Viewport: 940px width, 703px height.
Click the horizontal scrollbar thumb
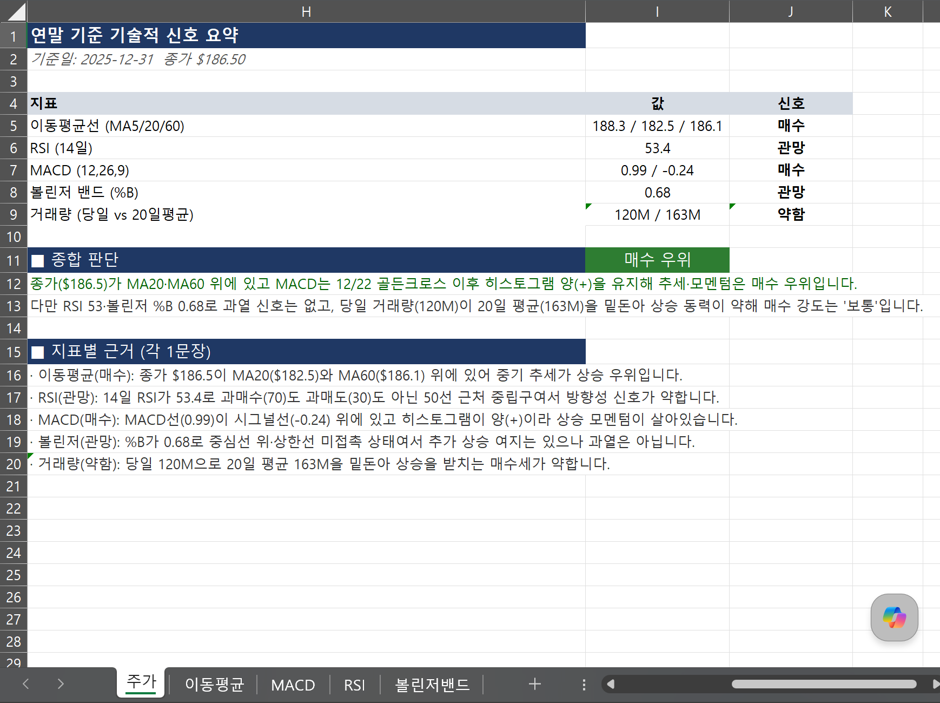[824, 684]
